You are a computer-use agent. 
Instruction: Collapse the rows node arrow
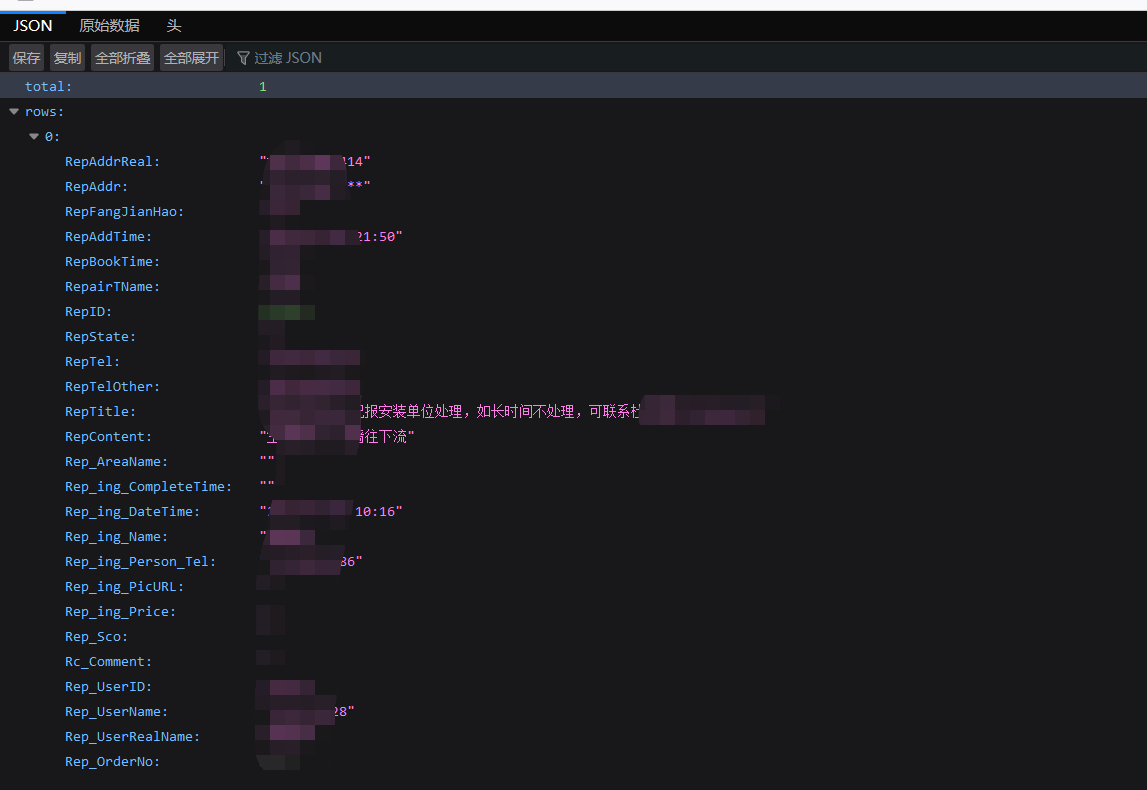coord(14,112)
